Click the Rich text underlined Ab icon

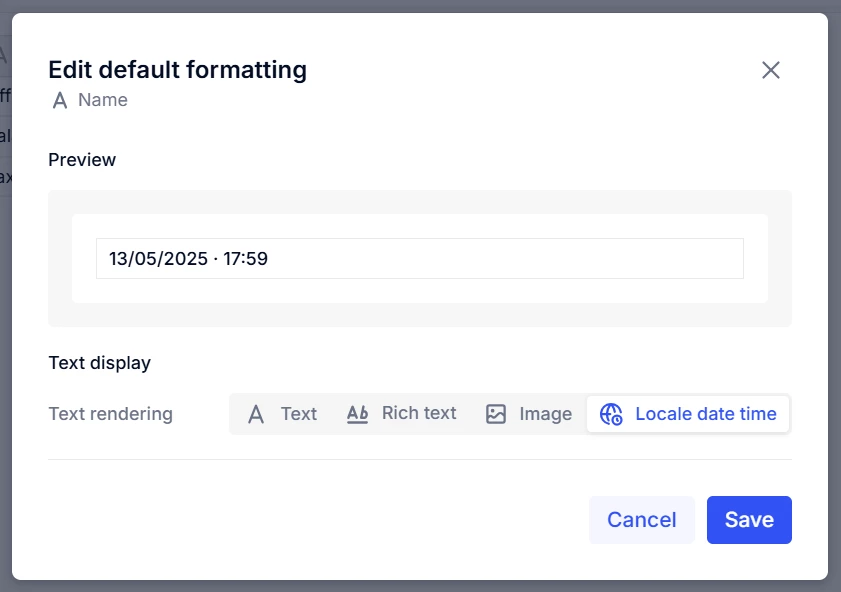(x=357, y=414)
